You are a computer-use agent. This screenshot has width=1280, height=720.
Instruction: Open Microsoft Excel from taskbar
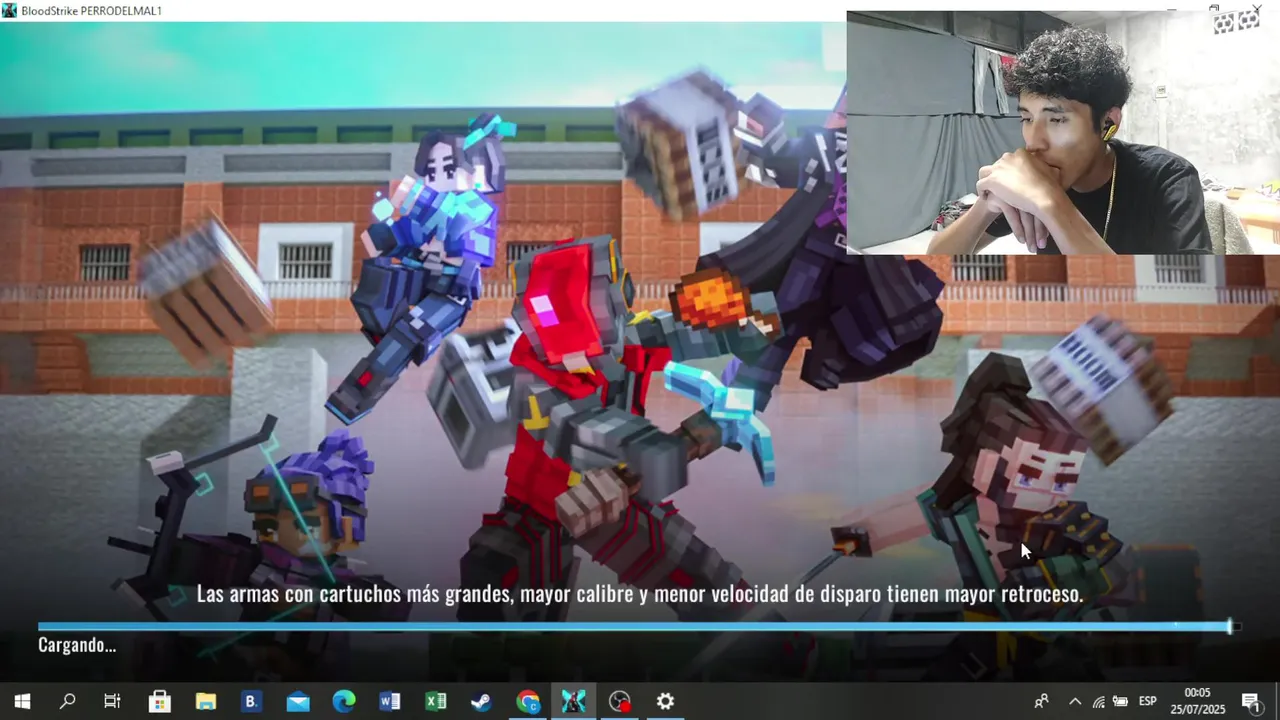click(435, 702)
